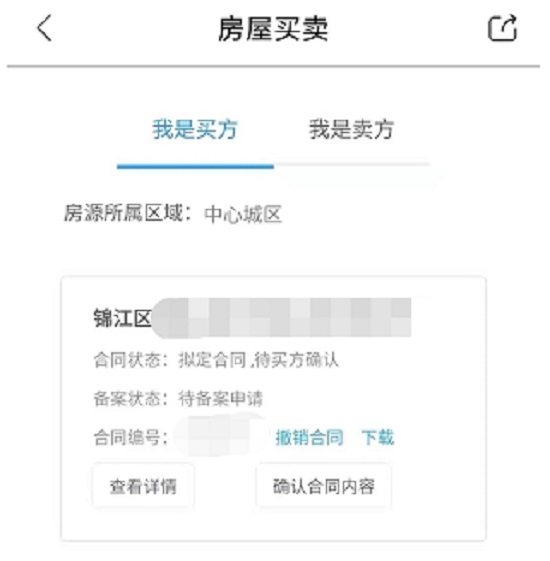This screenshot has width=550, height=561.
Task: Click the 撤销合同 link
Action: pyautogui.click(x=310, y=438)
